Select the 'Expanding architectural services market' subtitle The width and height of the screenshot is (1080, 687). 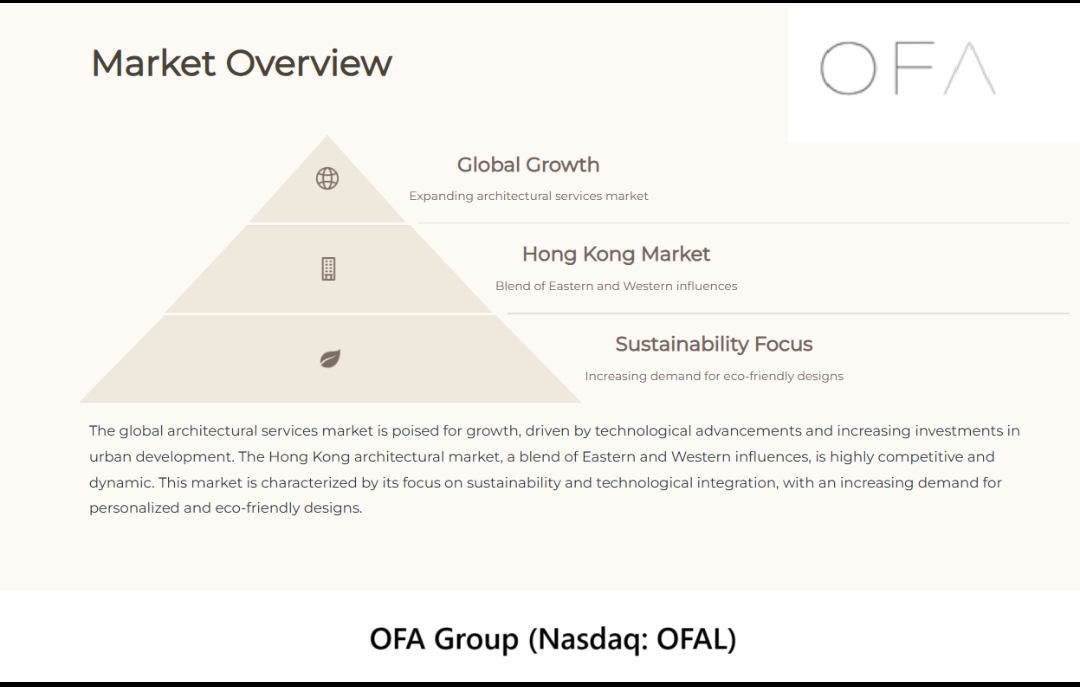click(x=528, y=196)
